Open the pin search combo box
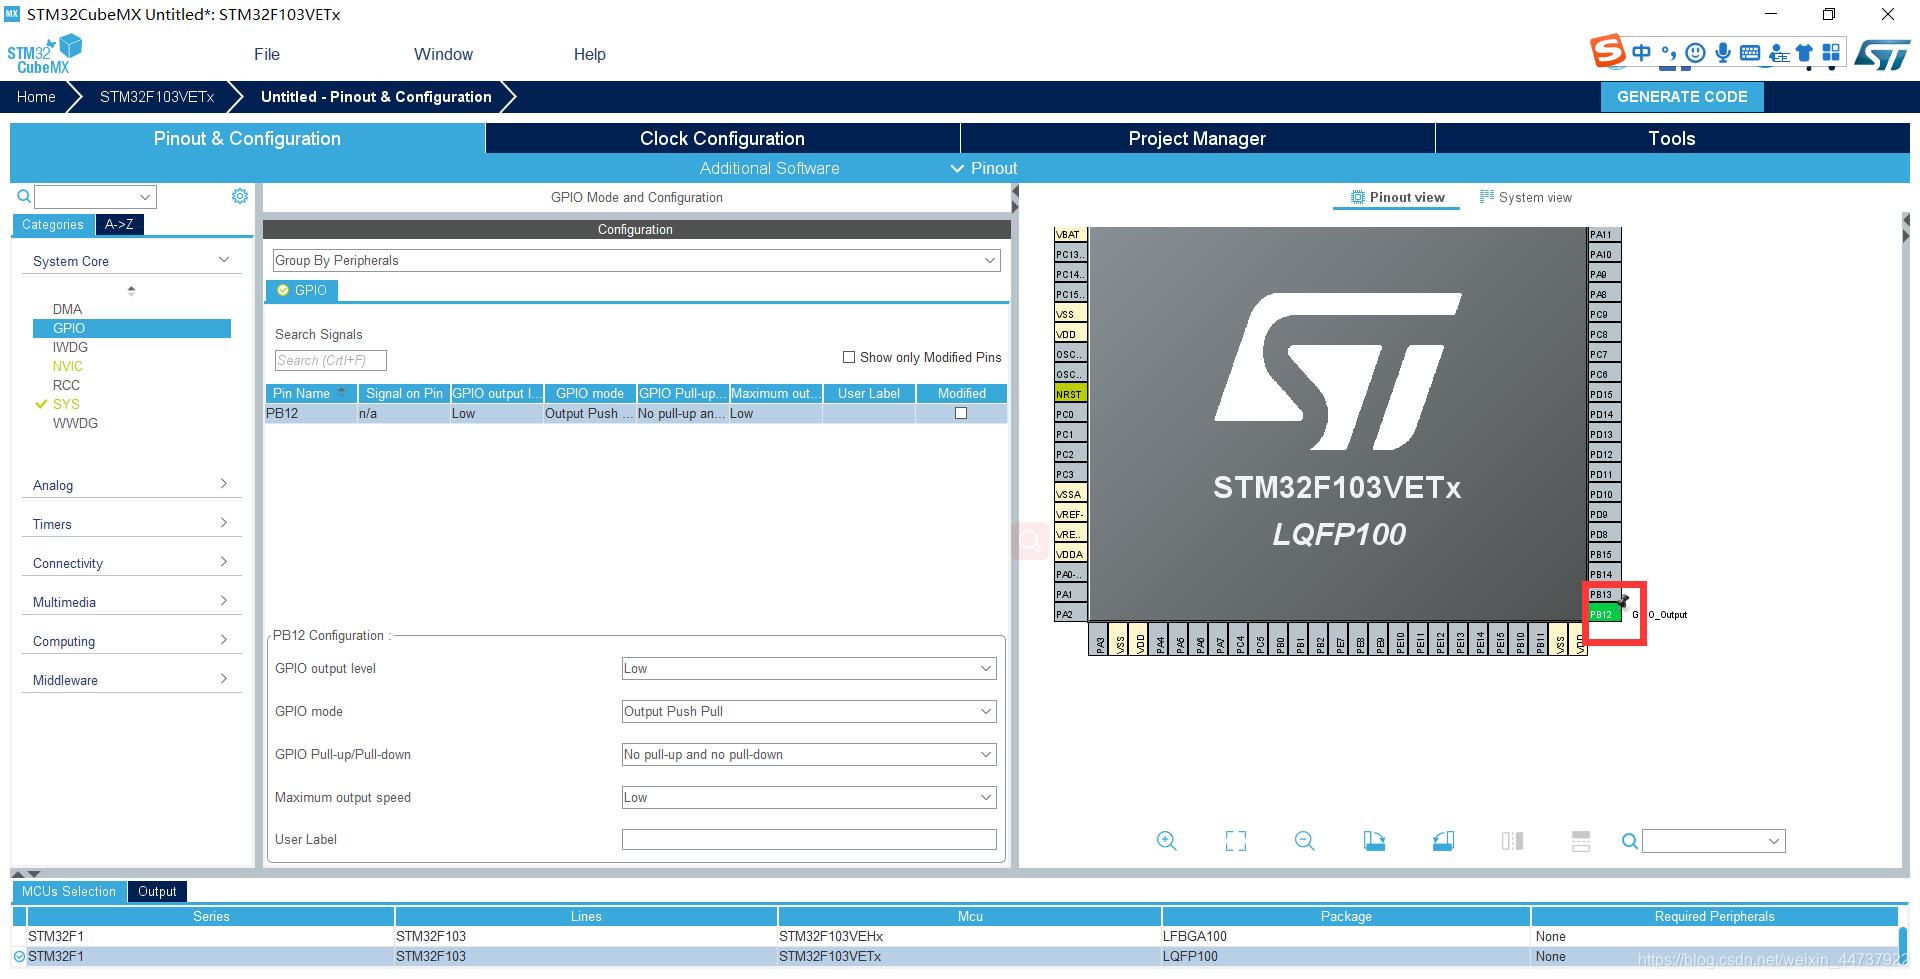 pos(1714,841)
